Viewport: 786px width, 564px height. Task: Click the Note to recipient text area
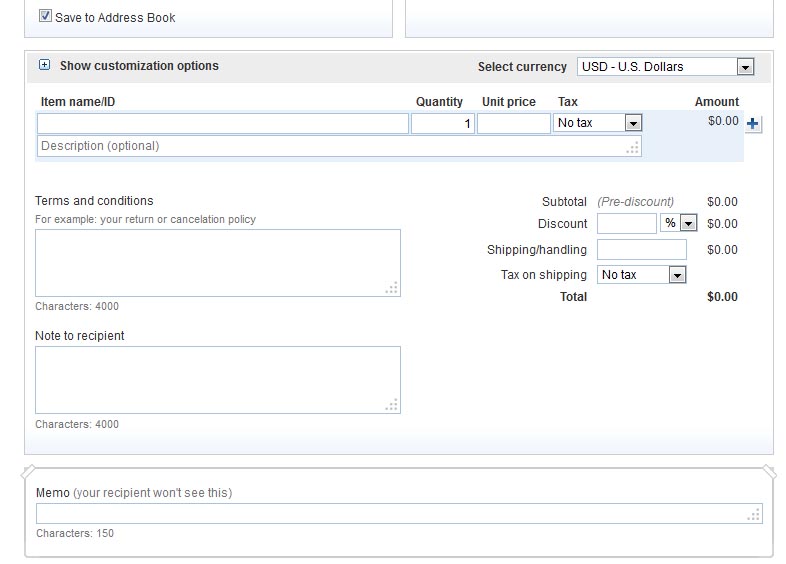217,380
